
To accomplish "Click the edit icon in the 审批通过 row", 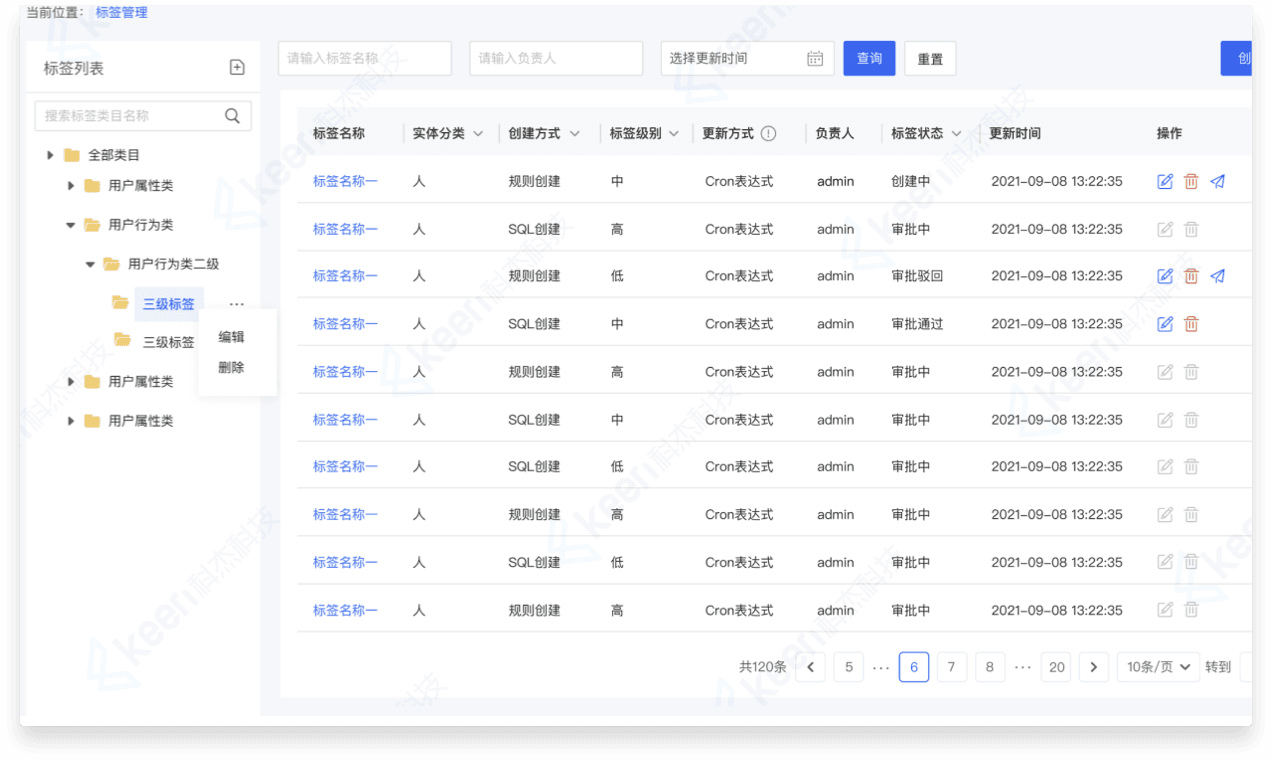I will point(1165,324).
